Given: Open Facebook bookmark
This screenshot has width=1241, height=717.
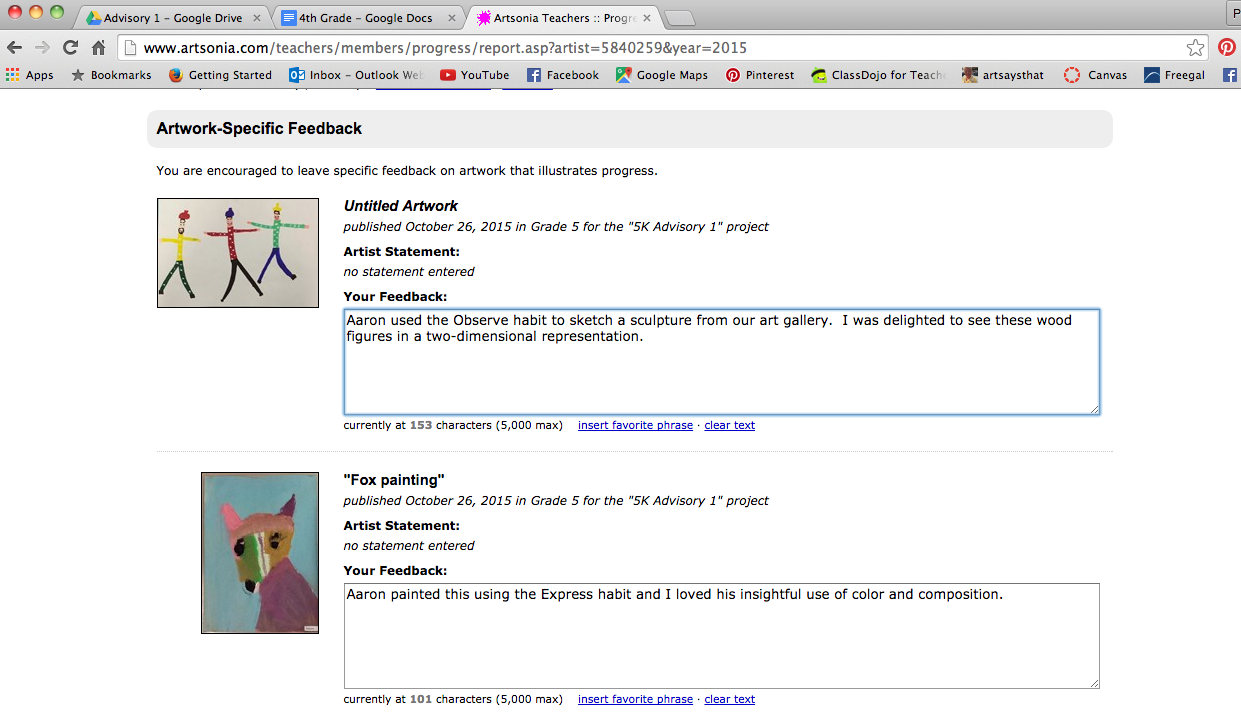Looking at the screenshot, I should tap(563, 75).
